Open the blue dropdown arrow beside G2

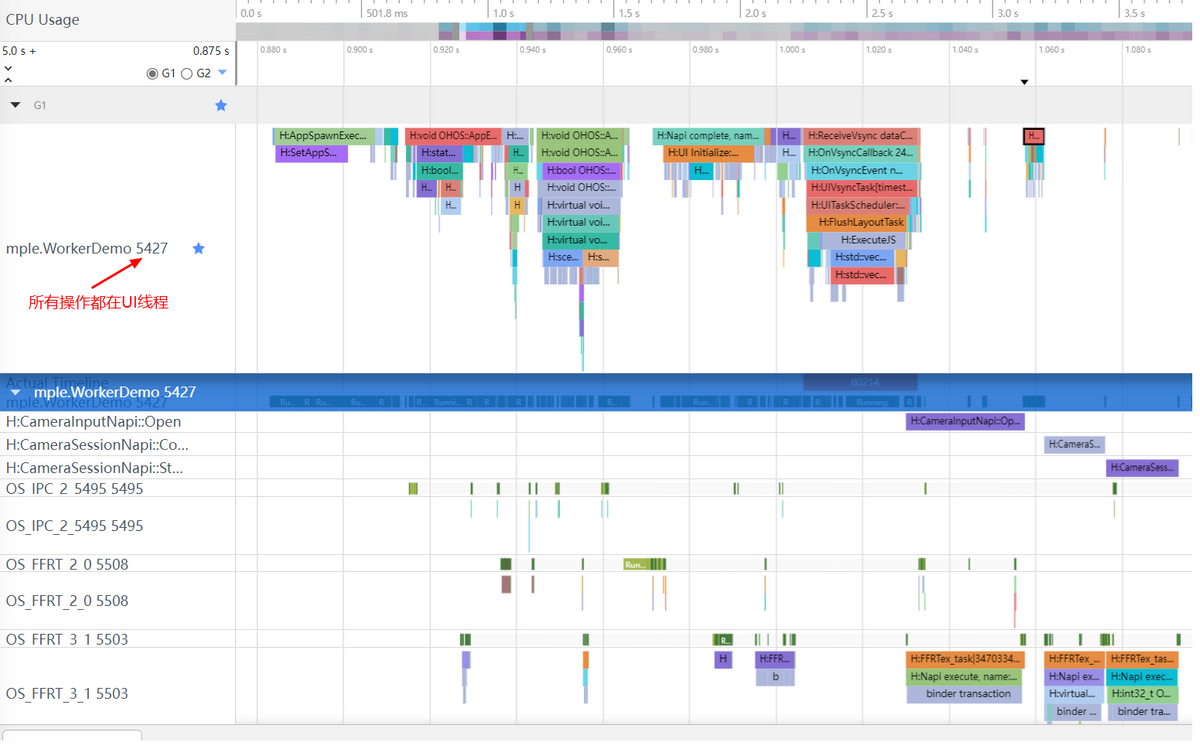(222, 73)
